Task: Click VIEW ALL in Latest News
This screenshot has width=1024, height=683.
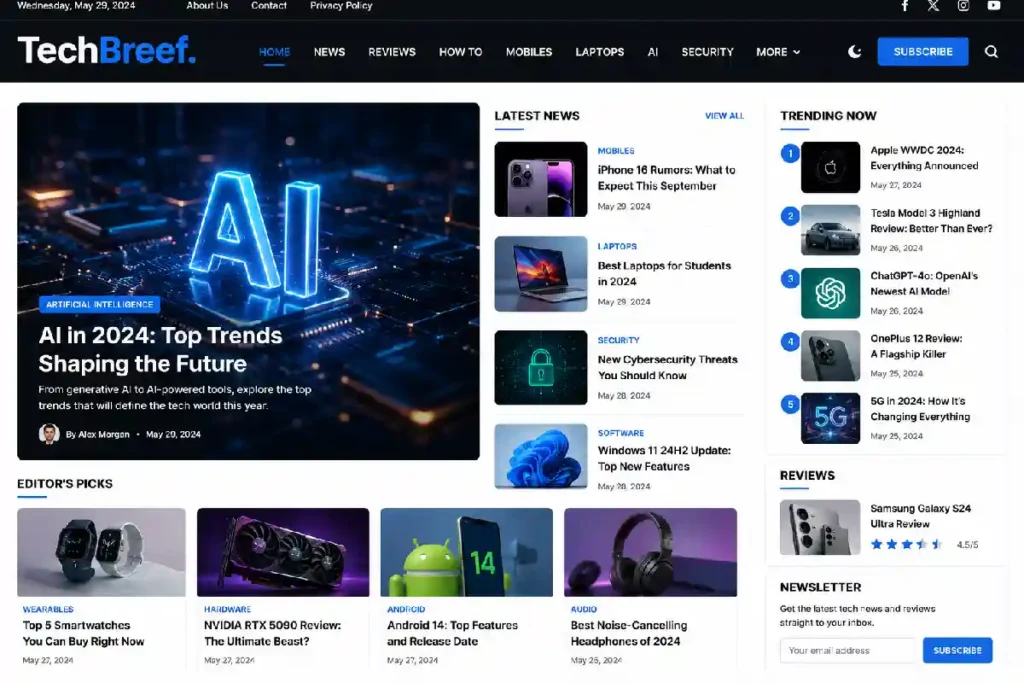Action: 724,116
